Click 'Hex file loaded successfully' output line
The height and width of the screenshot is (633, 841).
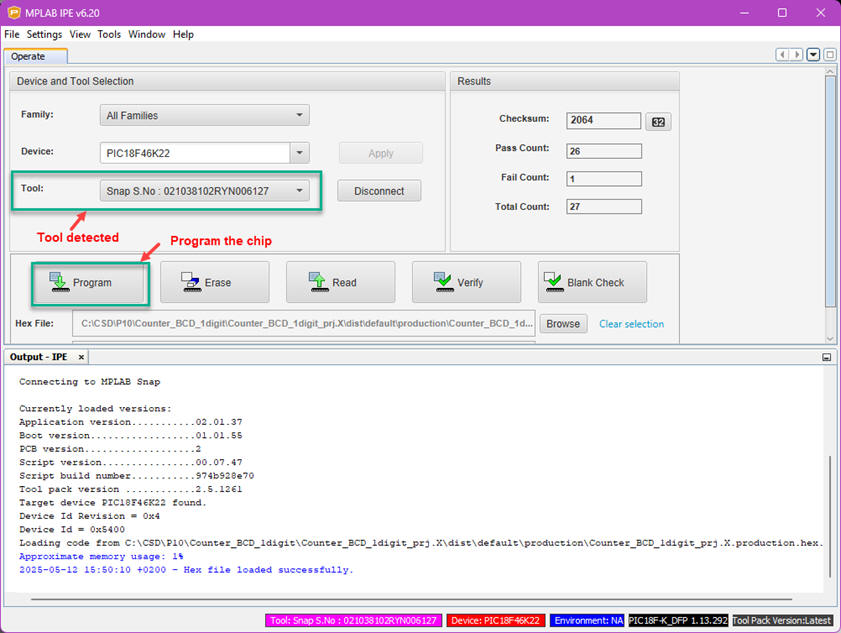(186, 570)
